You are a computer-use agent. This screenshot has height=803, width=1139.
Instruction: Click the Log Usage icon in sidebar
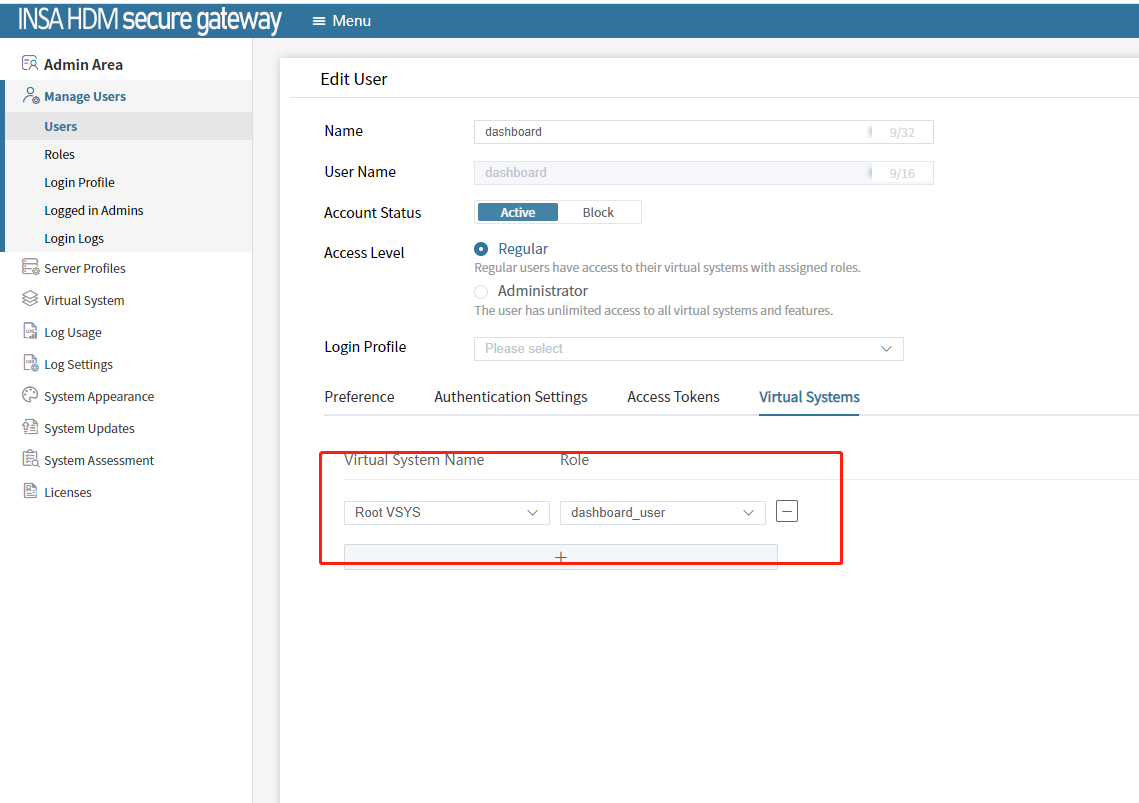tap(30, 332)
